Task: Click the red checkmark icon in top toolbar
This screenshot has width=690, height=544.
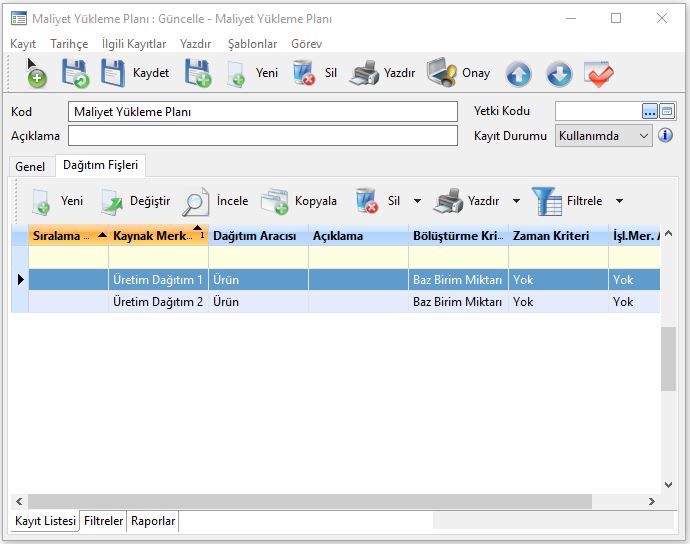Action: pos(598,74)
